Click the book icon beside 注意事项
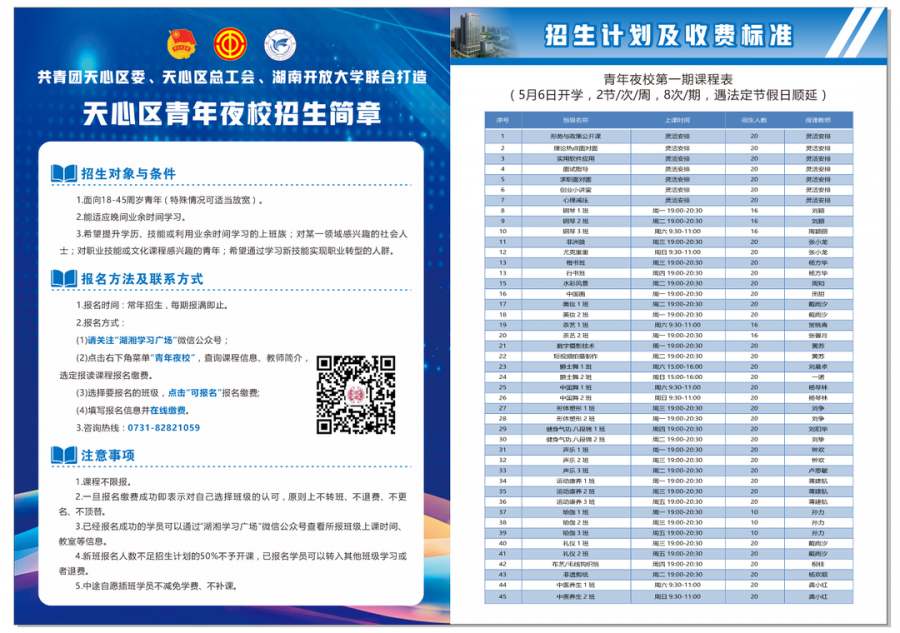Viewport: 900px width, 633px height. (64, 455)
